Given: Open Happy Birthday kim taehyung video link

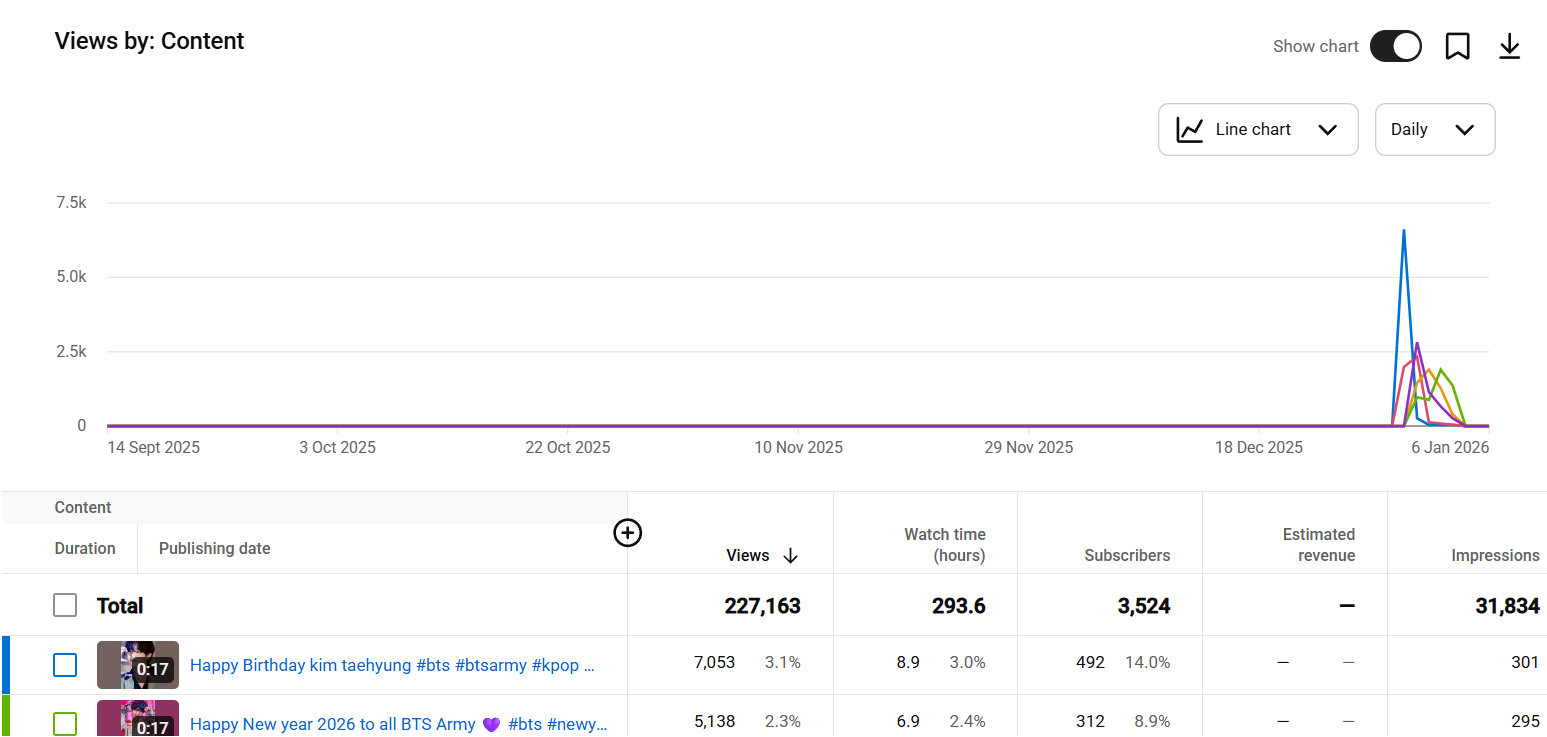Looking at the screenshot, I should pyautogui.click(x=392, y=665).
